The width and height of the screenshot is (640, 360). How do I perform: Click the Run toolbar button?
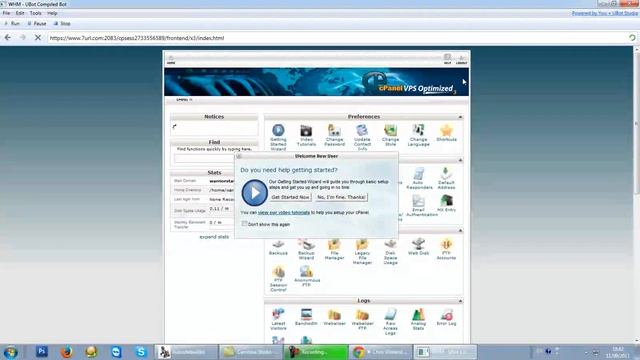coord(12,24)
